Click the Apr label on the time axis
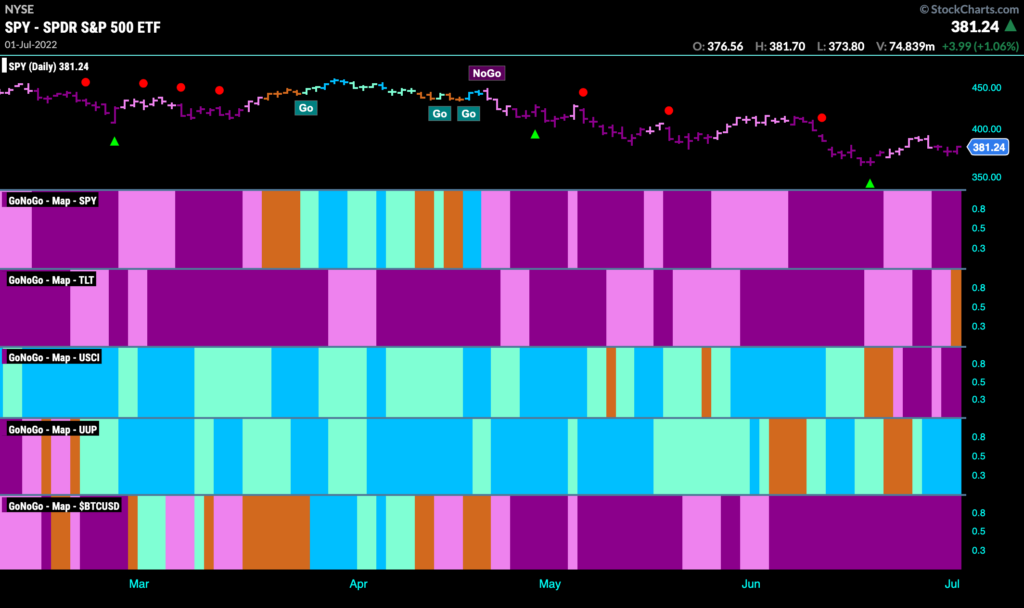This screenshot has height=608, width=1024. click(x=358, y=584)
